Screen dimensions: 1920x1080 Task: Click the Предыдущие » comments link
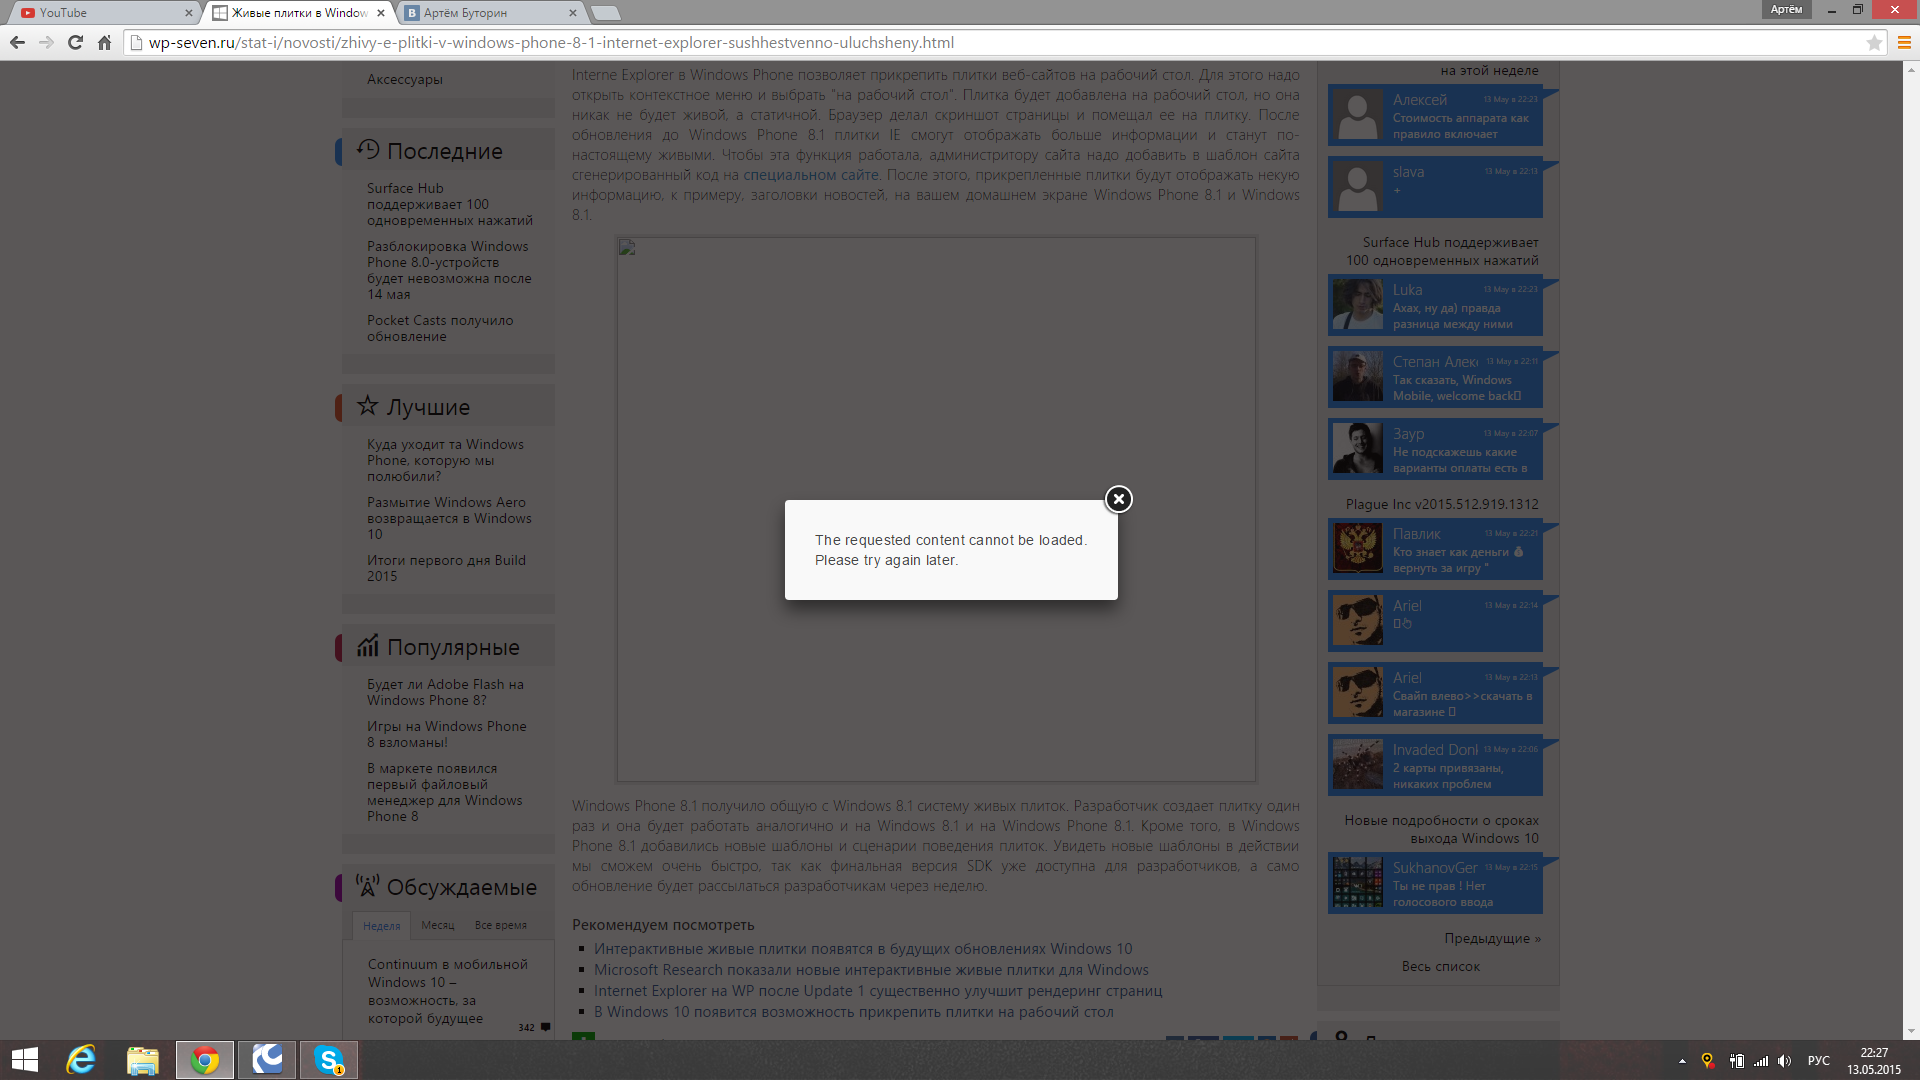tap(1491, 938)
